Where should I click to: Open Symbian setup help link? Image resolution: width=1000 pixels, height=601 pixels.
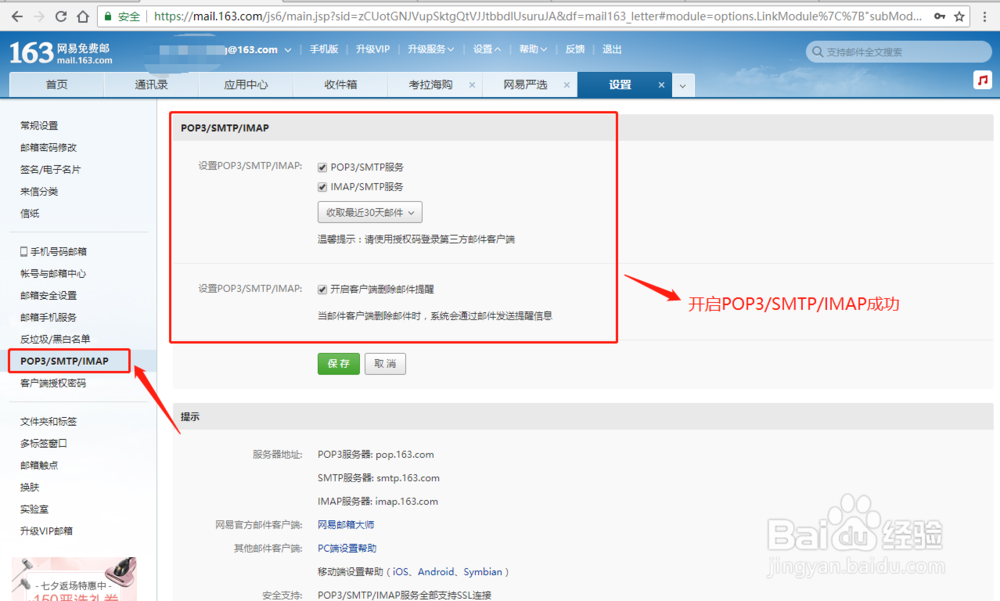pyautogui.click(x=483, y=572)
